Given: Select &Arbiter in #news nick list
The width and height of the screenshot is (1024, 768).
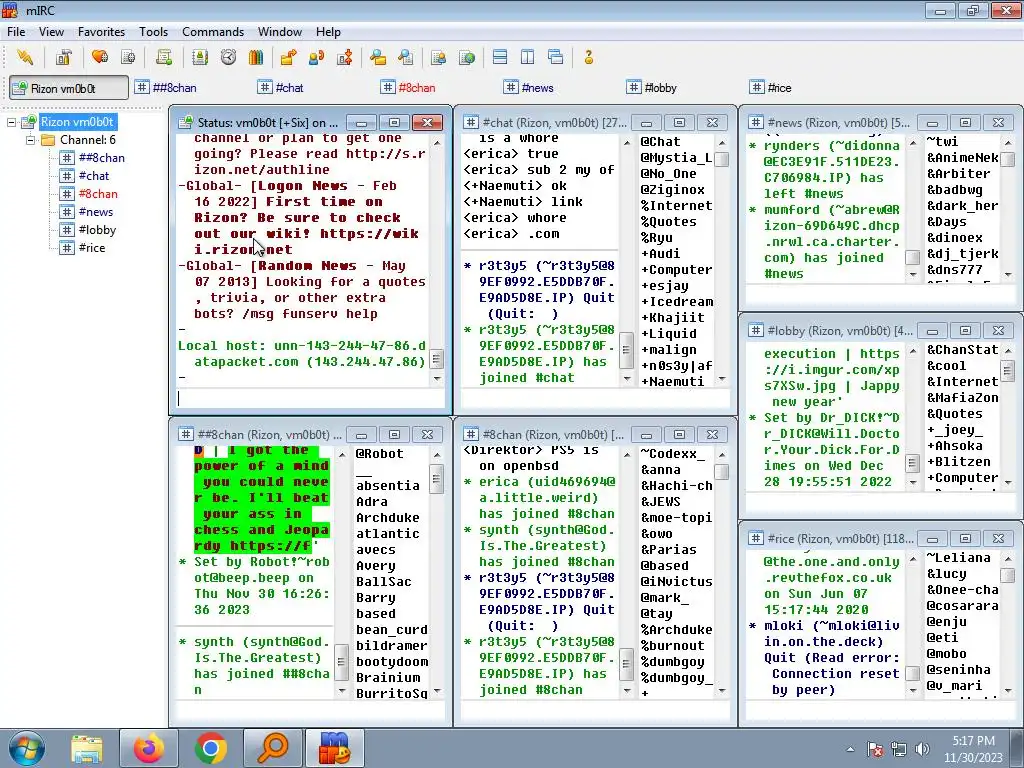Looking at the screenshot, I should coord(958,173).
